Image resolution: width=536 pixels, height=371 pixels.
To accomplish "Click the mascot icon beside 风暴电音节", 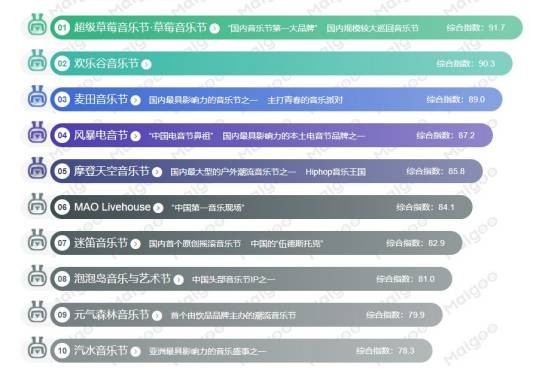I will tap(37, 132).
